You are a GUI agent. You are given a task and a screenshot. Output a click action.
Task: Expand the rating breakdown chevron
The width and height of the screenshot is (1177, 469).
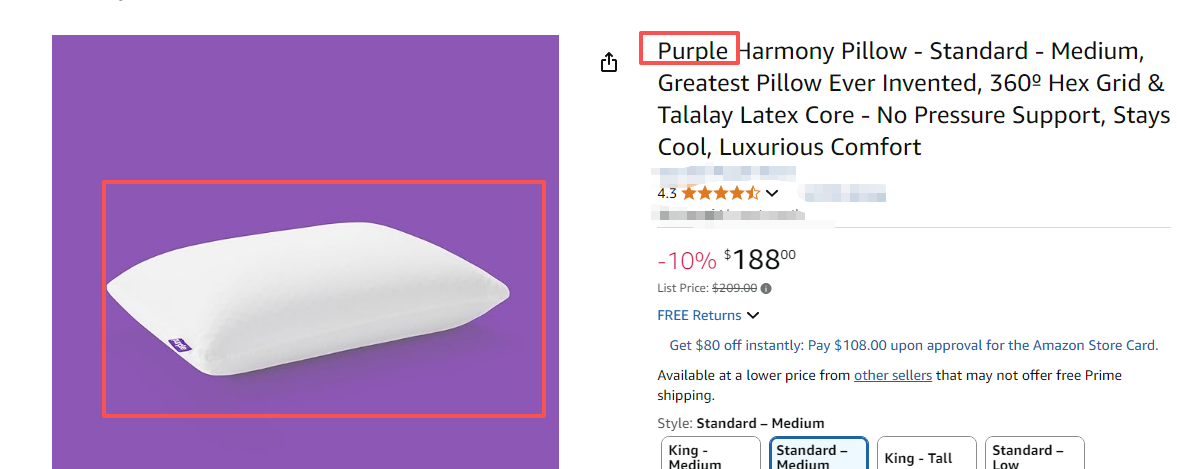pos(772,193)
